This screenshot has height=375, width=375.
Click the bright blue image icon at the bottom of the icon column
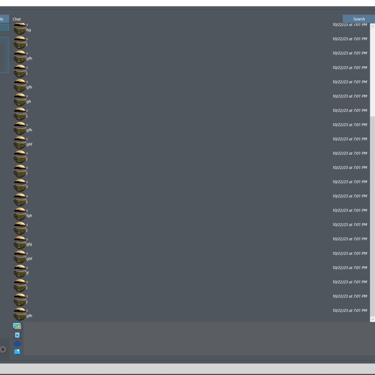pyautogui.click(x=17, y=352)
